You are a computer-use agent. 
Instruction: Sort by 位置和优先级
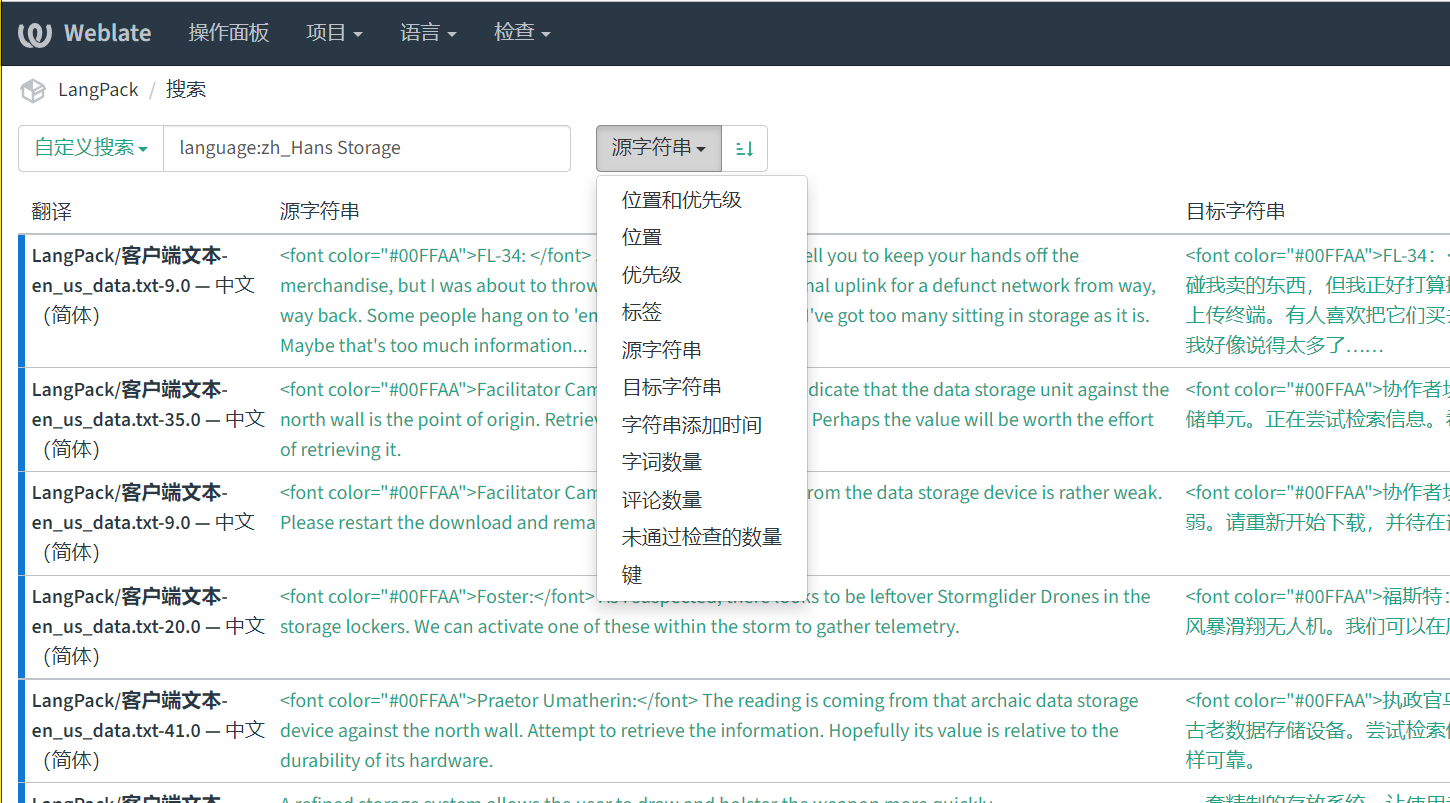[x=701, y=200]
